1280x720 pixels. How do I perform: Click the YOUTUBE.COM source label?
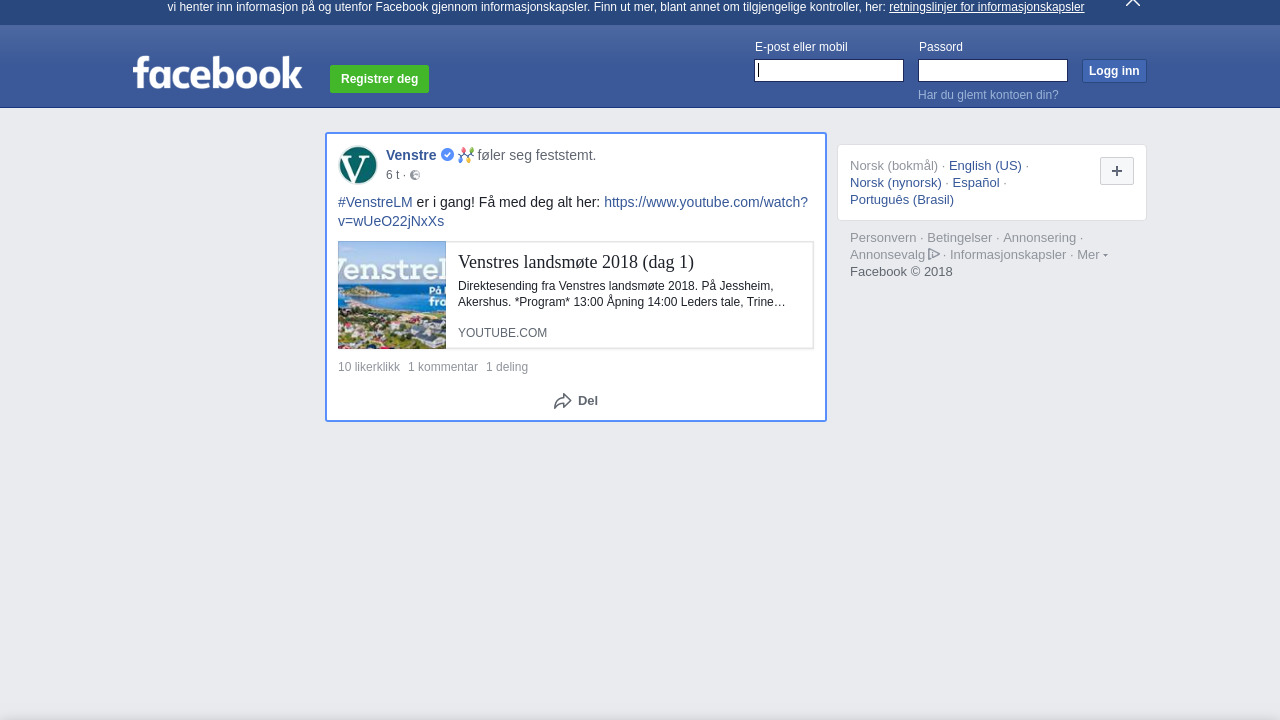click(x=502, y=333)
